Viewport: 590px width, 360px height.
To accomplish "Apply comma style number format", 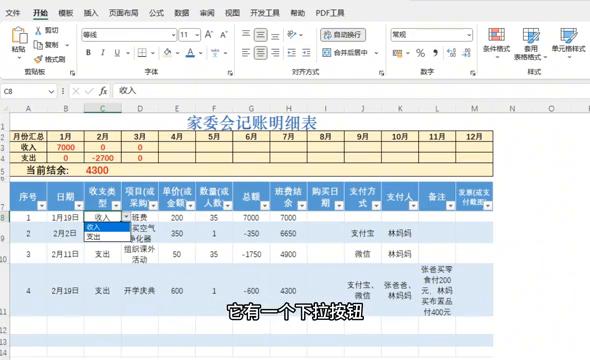I will pyautogui.click(x=435, y=53).
